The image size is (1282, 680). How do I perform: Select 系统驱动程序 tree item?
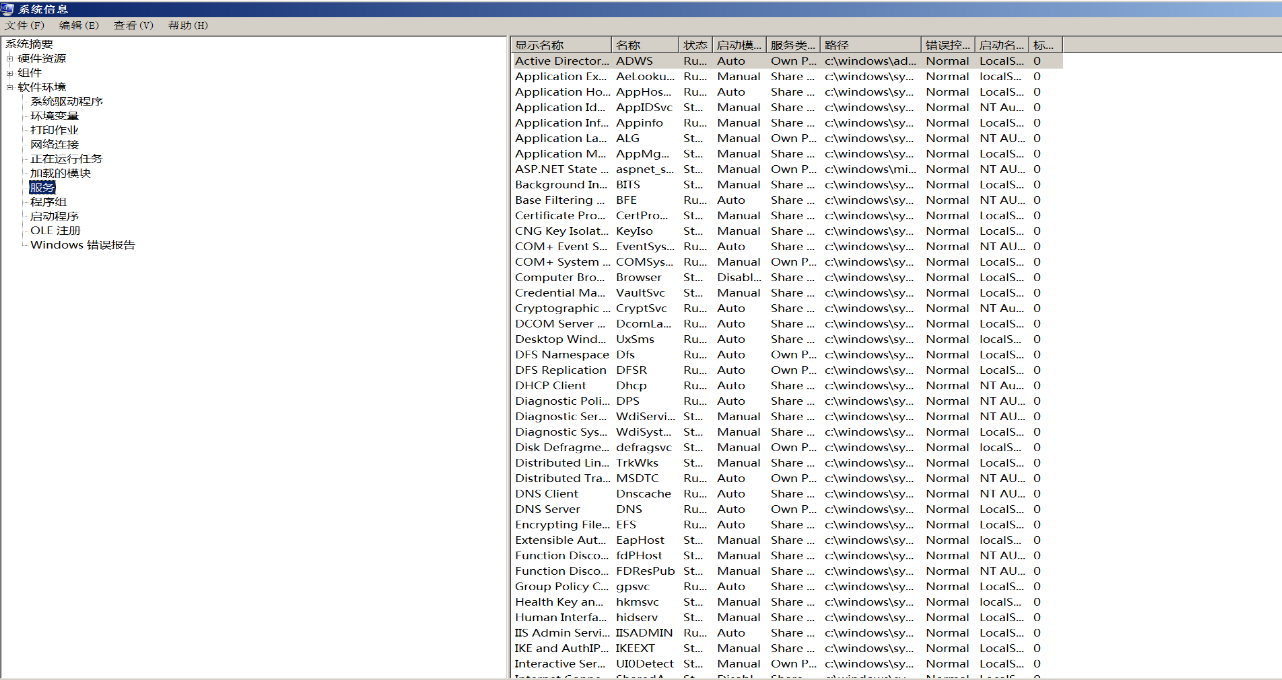[x=67, y=101]
